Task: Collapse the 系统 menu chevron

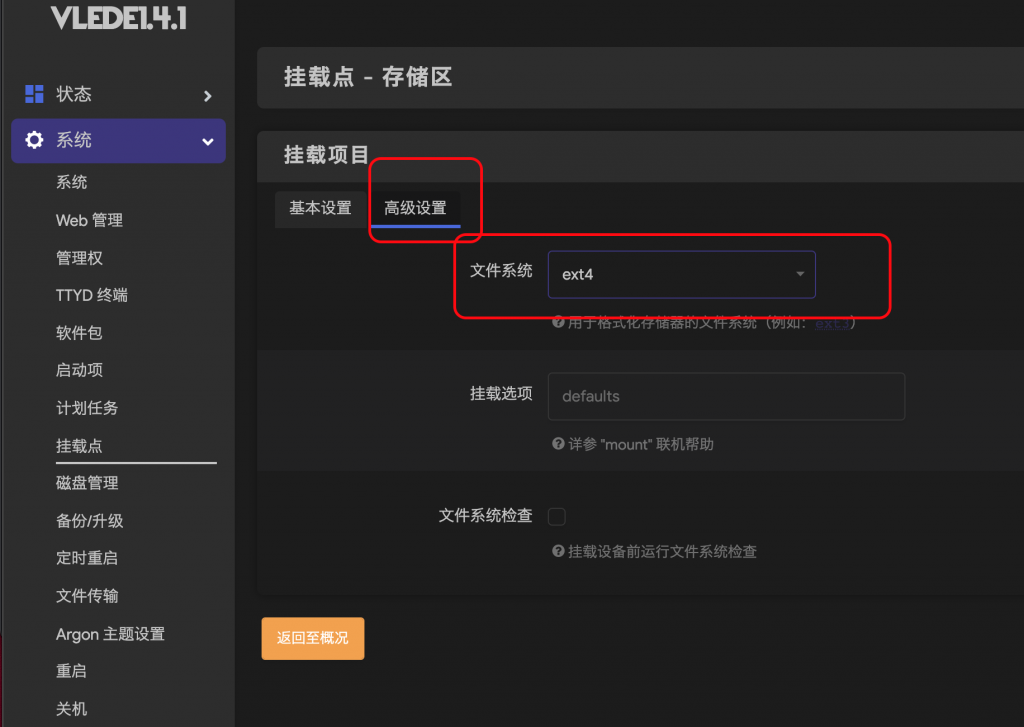Action: (x=208, y=142)
